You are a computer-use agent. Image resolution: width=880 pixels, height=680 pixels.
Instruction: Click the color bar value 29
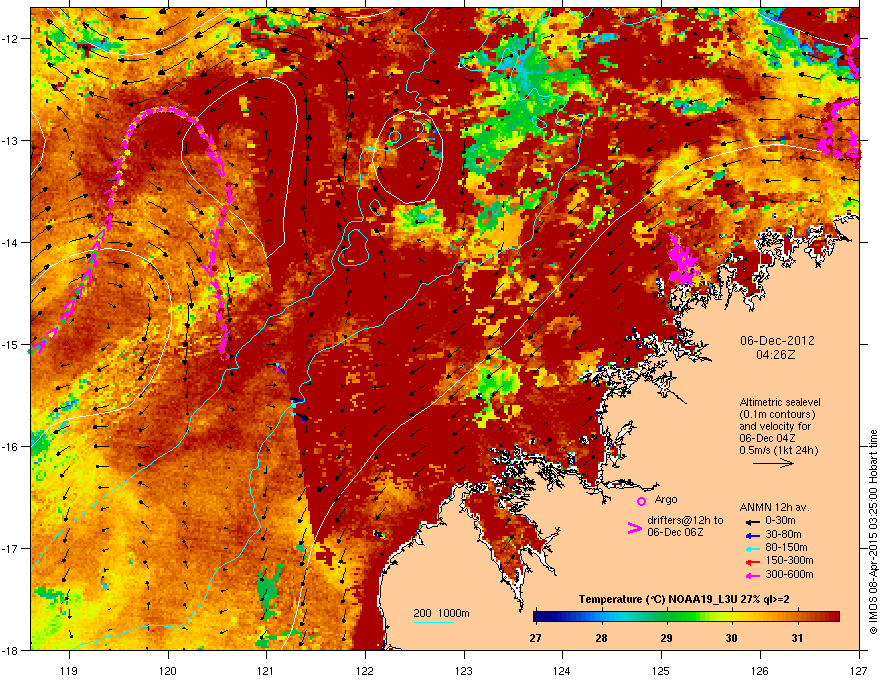(667, 638)
